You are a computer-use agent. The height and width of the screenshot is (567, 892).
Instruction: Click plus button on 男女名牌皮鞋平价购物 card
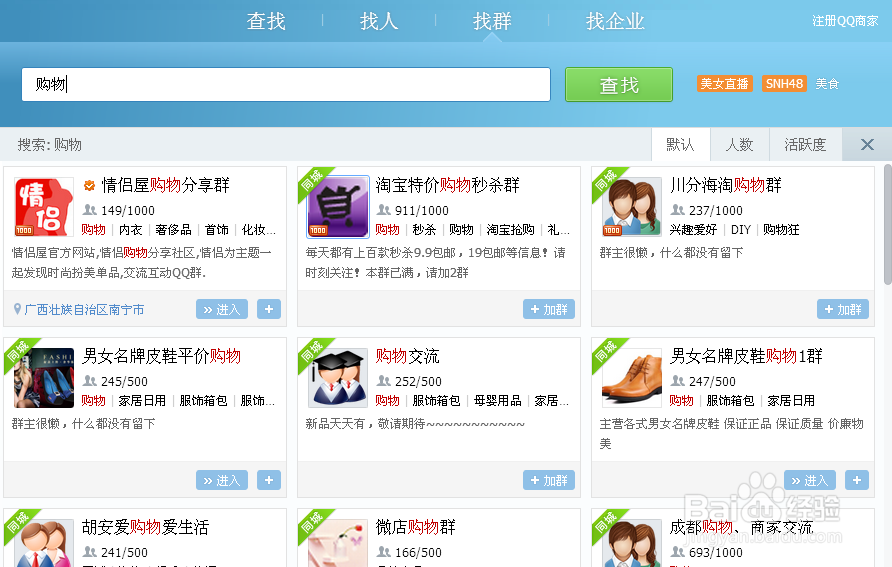coord(269,481)
